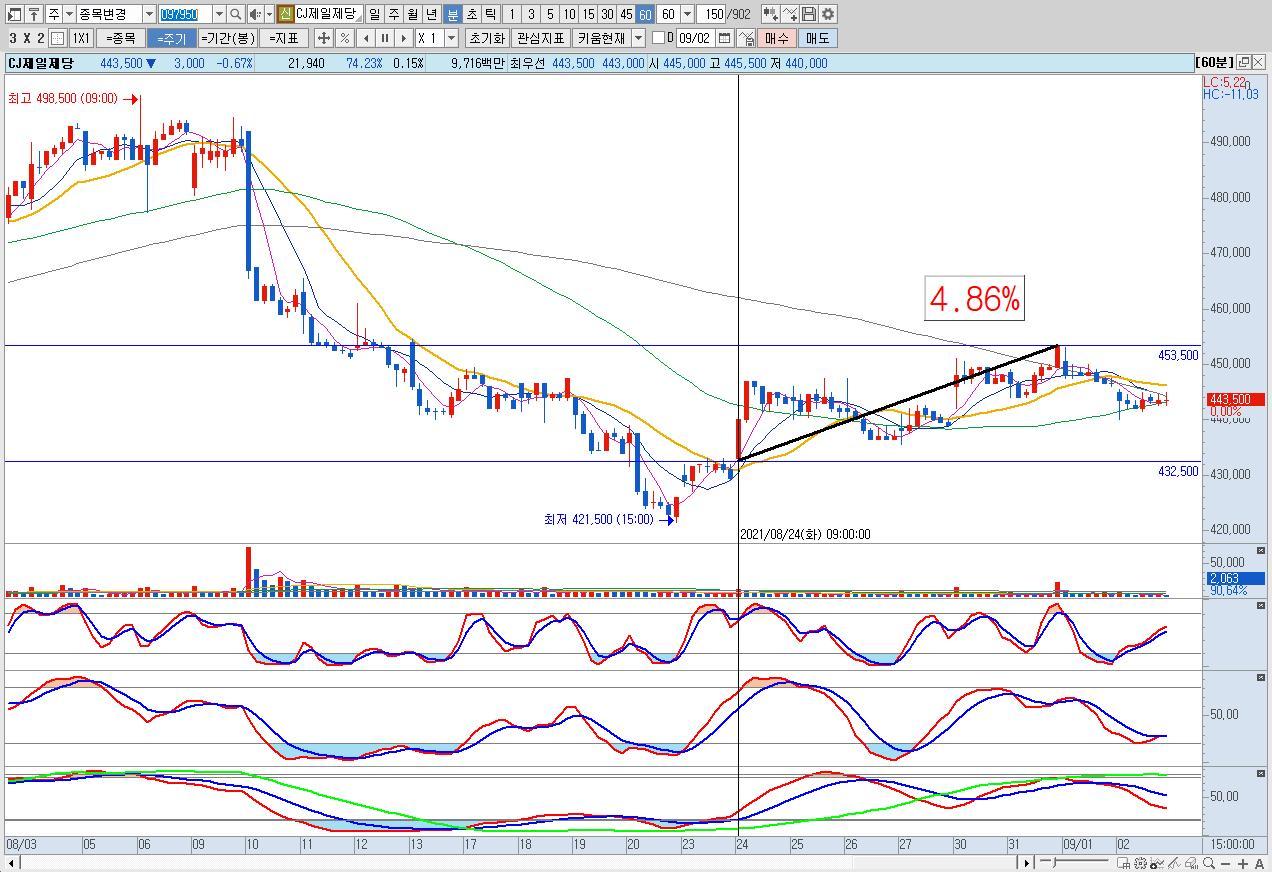Click the crosshair move icon
Viewport: 1272px width, 872px height.
[x=323, y=38]
